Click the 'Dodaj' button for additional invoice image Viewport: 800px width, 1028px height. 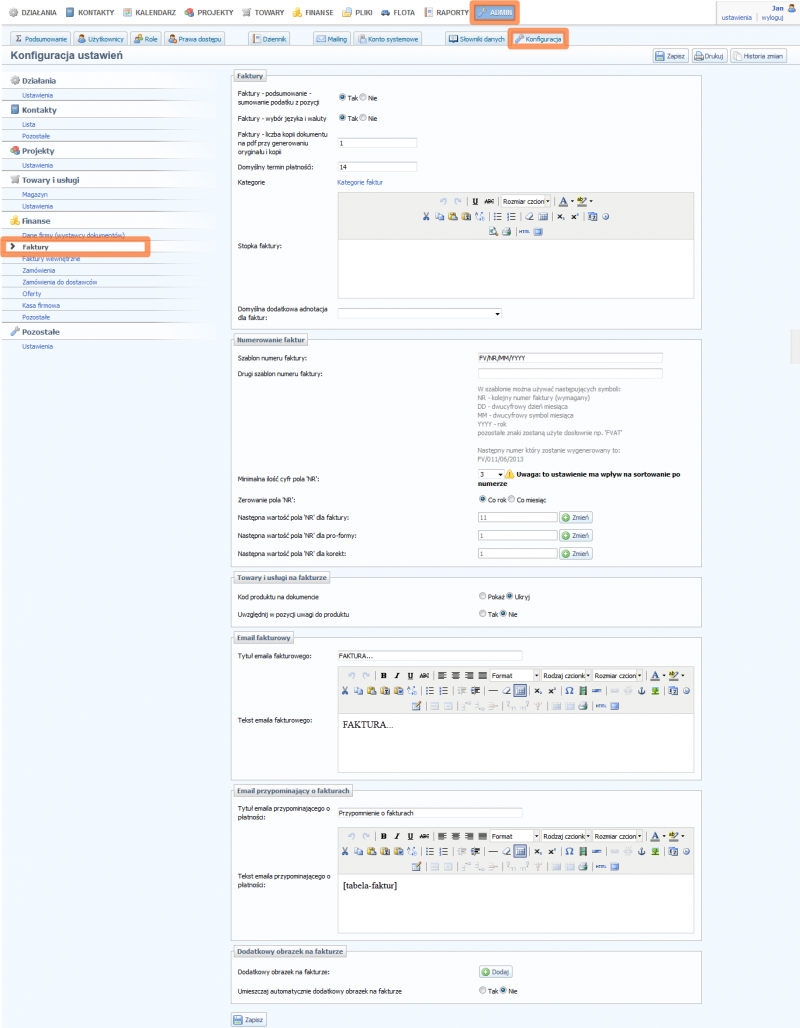(496, 971)
